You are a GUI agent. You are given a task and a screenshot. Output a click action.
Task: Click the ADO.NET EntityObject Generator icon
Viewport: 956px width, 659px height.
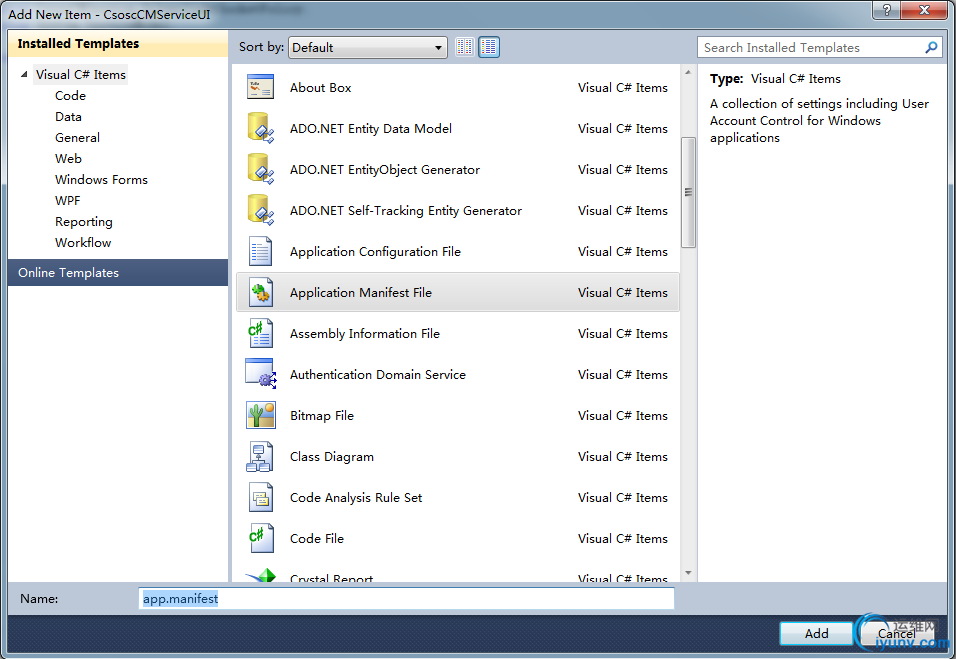coord(260,169)
